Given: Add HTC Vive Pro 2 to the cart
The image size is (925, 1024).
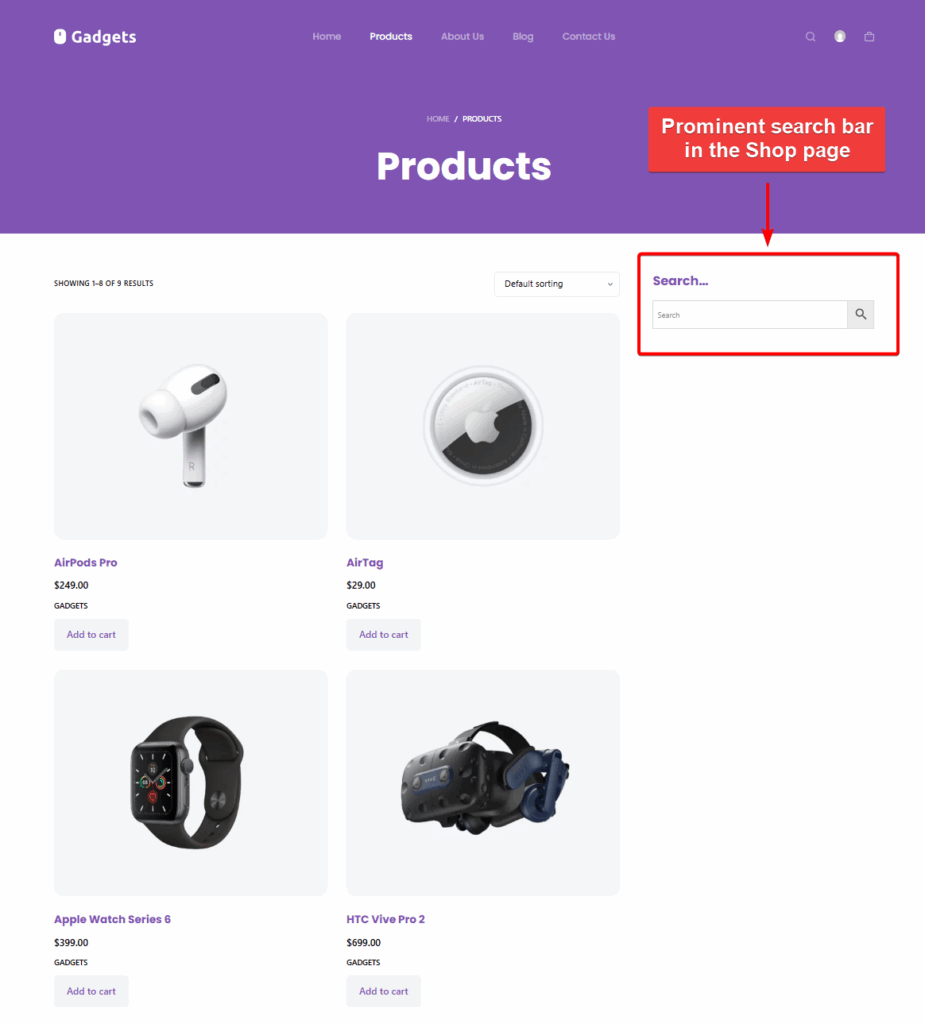Looking at the screenshot, I should 383,991.
